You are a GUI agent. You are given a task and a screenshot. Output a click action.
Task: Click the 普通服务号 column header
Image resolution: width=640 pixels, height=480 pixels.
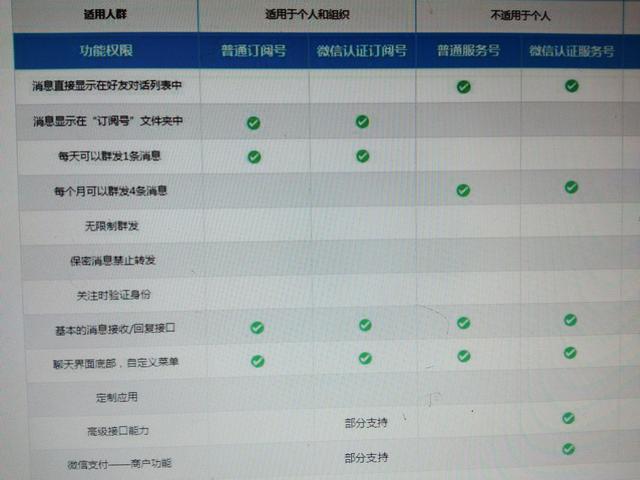point(468,51)
